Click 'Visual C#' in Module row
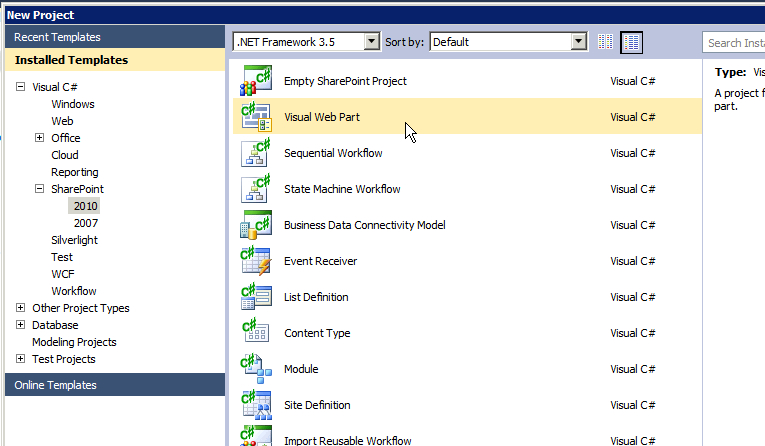Viewport: 765px width, 446px height. 632,369
